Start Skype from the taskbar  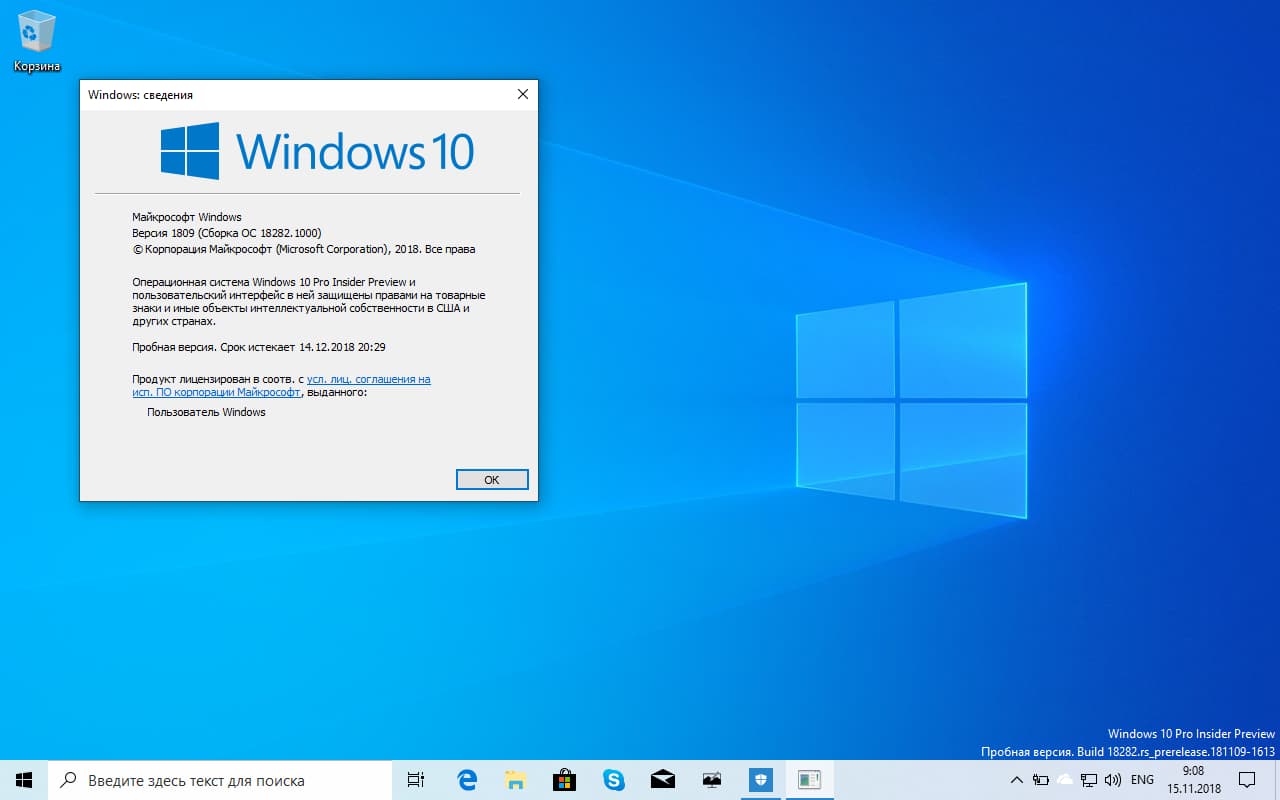tap(612, 779)
